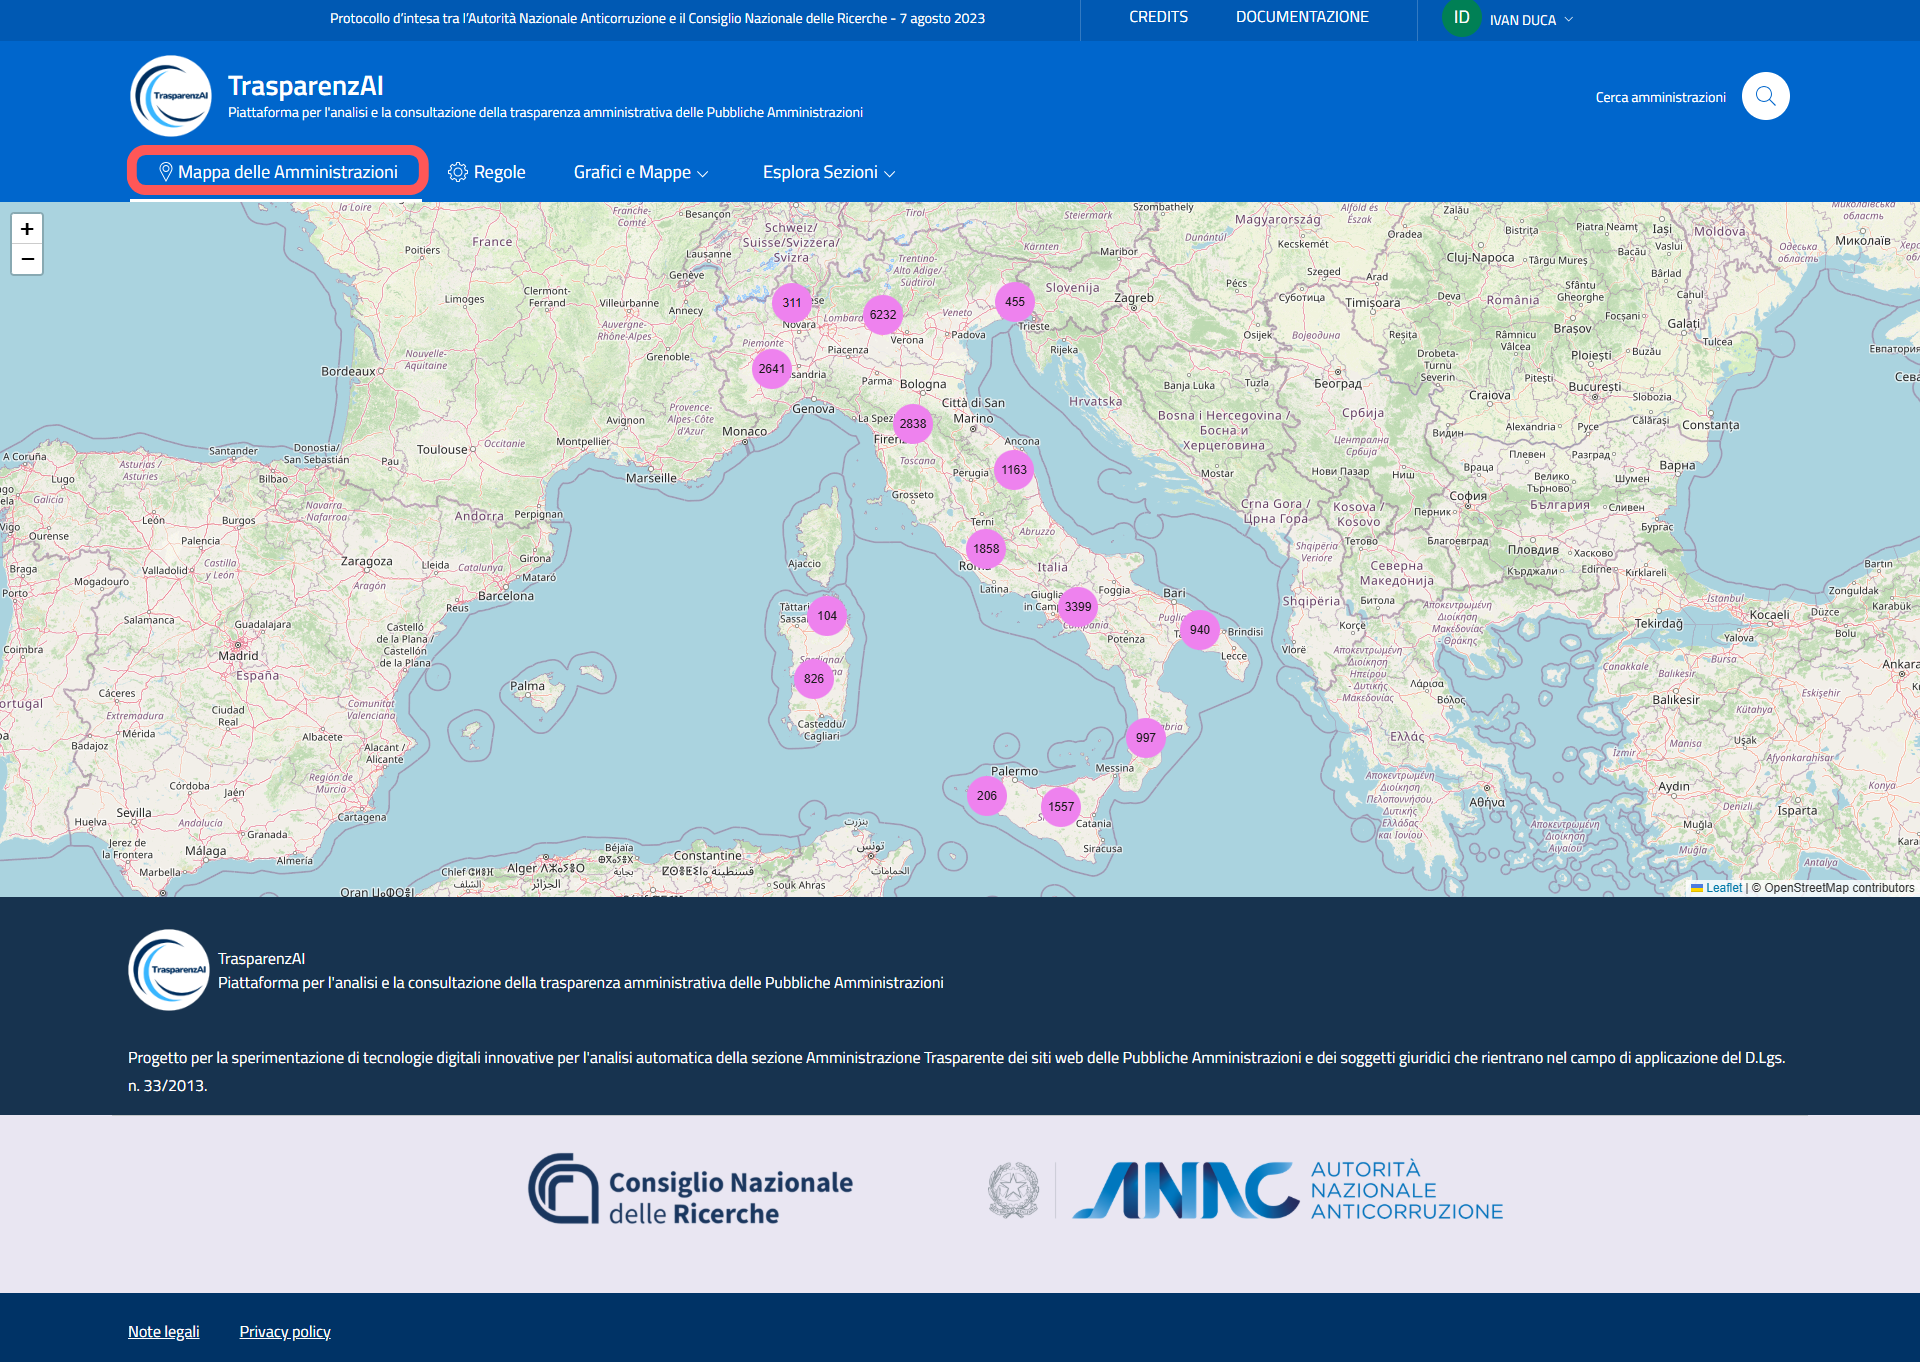Open the 455 cluster marker near Trieste
The height and width of the screenshot is (1362, 1920).
click(x=1015, y=301)
